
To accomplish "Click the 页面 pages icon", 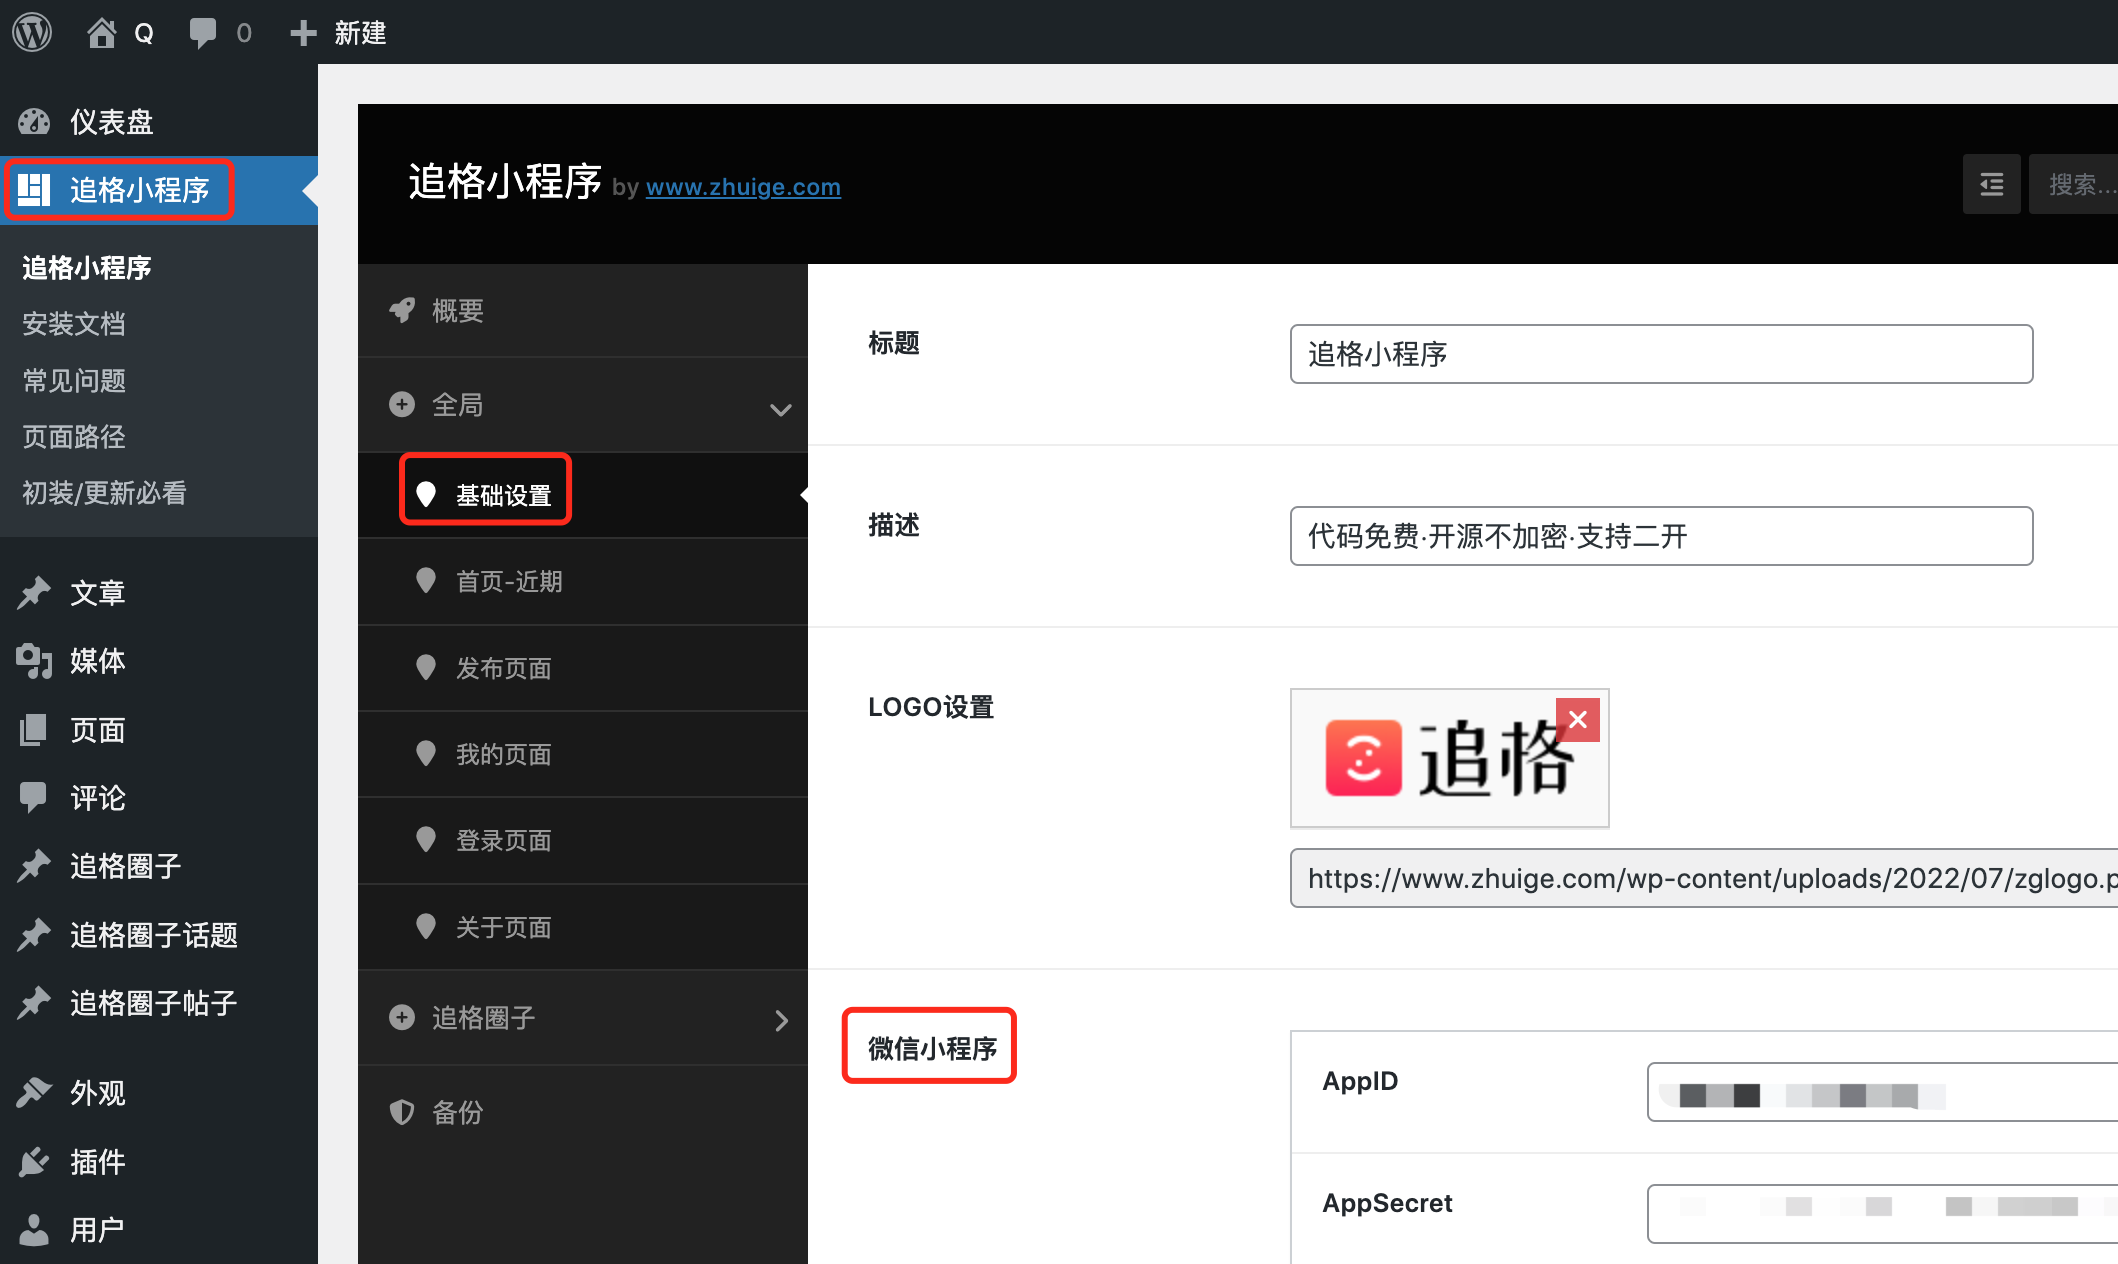I will 34,730.
